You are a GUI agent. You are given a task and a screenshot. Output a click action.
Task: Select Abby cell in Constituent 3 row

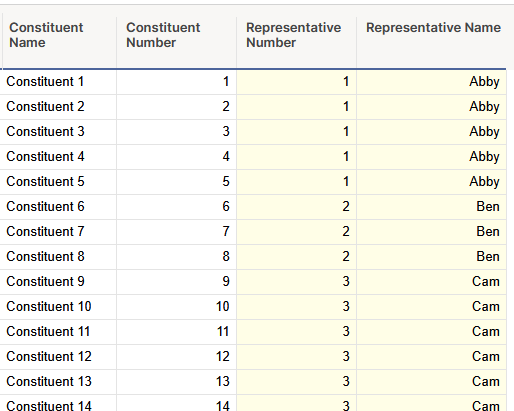(x=432, y=132)
